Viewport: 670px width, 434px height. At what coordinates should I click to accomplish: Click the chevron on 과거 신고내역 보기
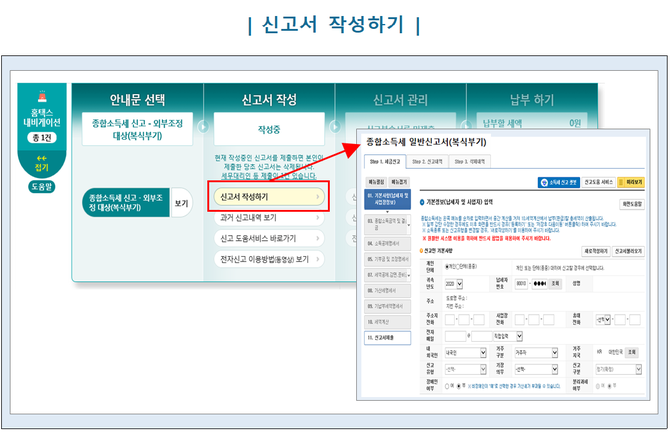click(318, 217)
